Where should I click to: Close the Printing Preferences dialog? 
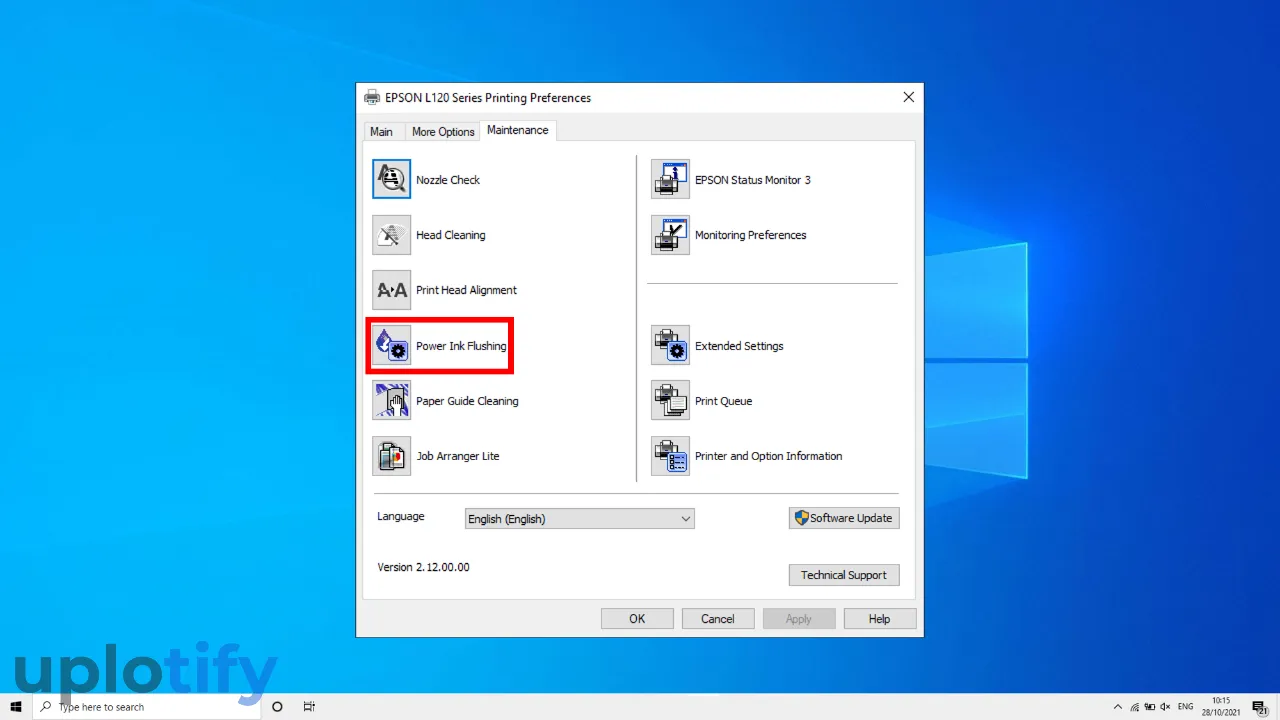[908, 97]
